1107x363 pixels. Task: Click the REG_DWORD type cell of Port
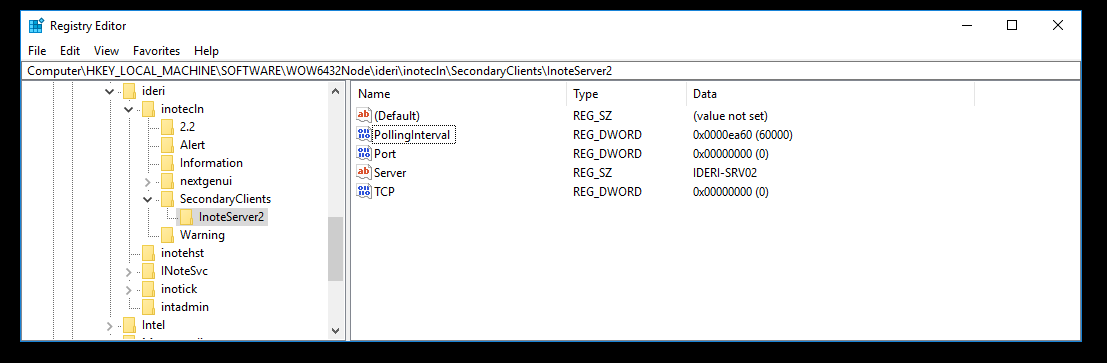pos(607,153)
